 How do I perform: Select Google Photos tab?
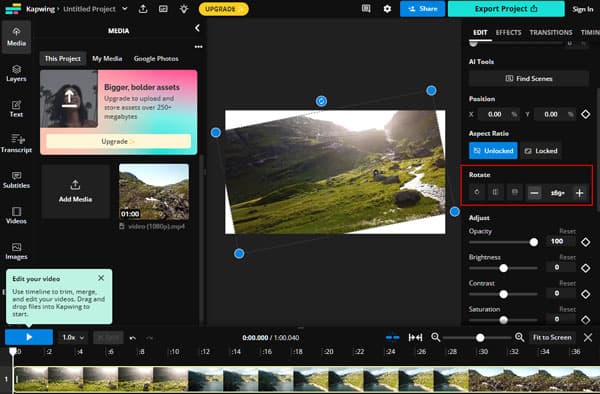[x=156, y=59]
